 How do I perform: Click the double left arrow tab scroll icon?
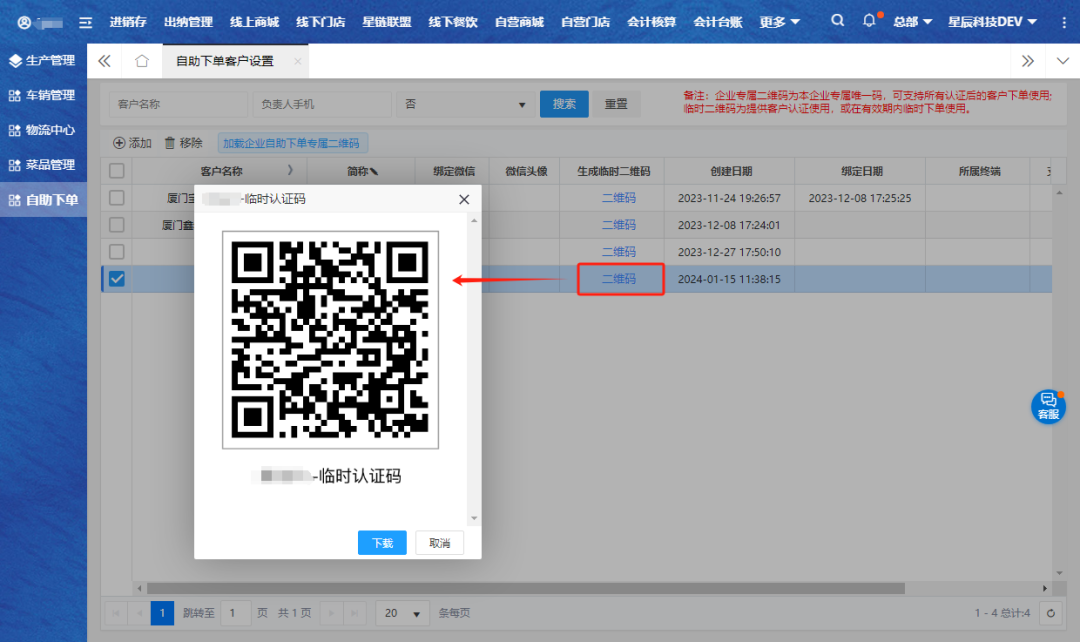click(x=104, y=61)
